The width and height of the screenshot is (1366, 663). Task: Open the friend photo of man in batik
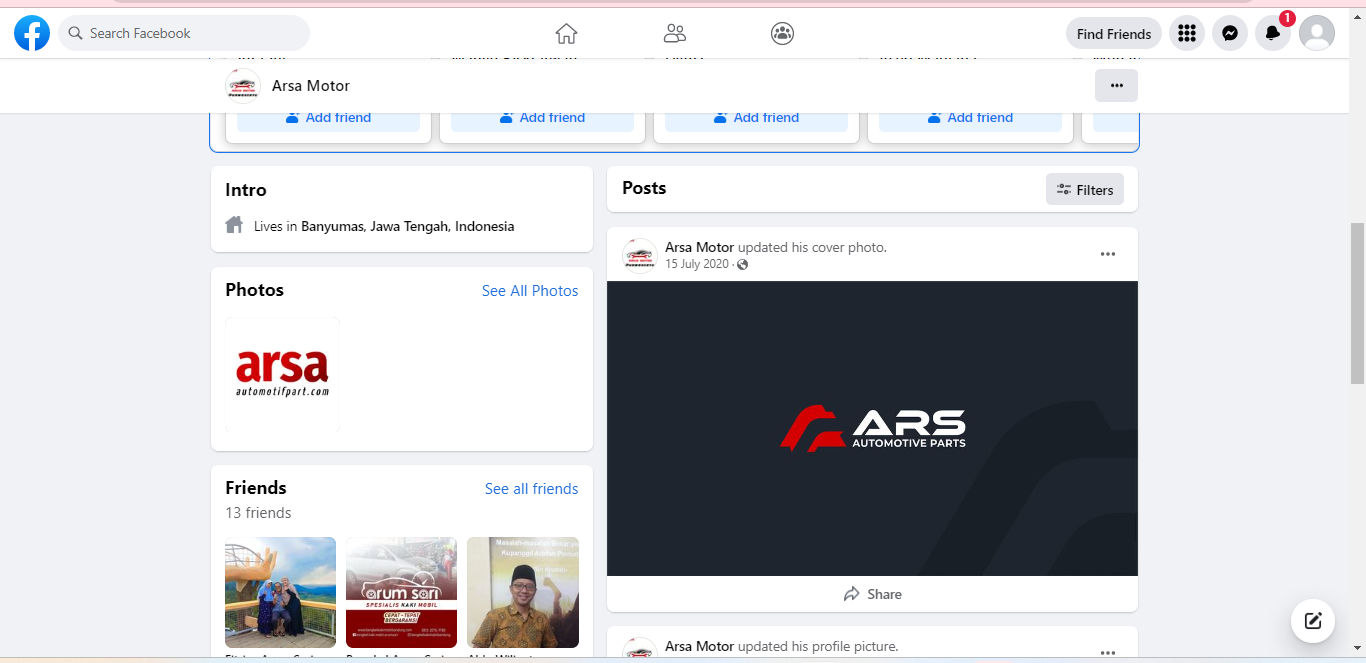tap(523, 593)
